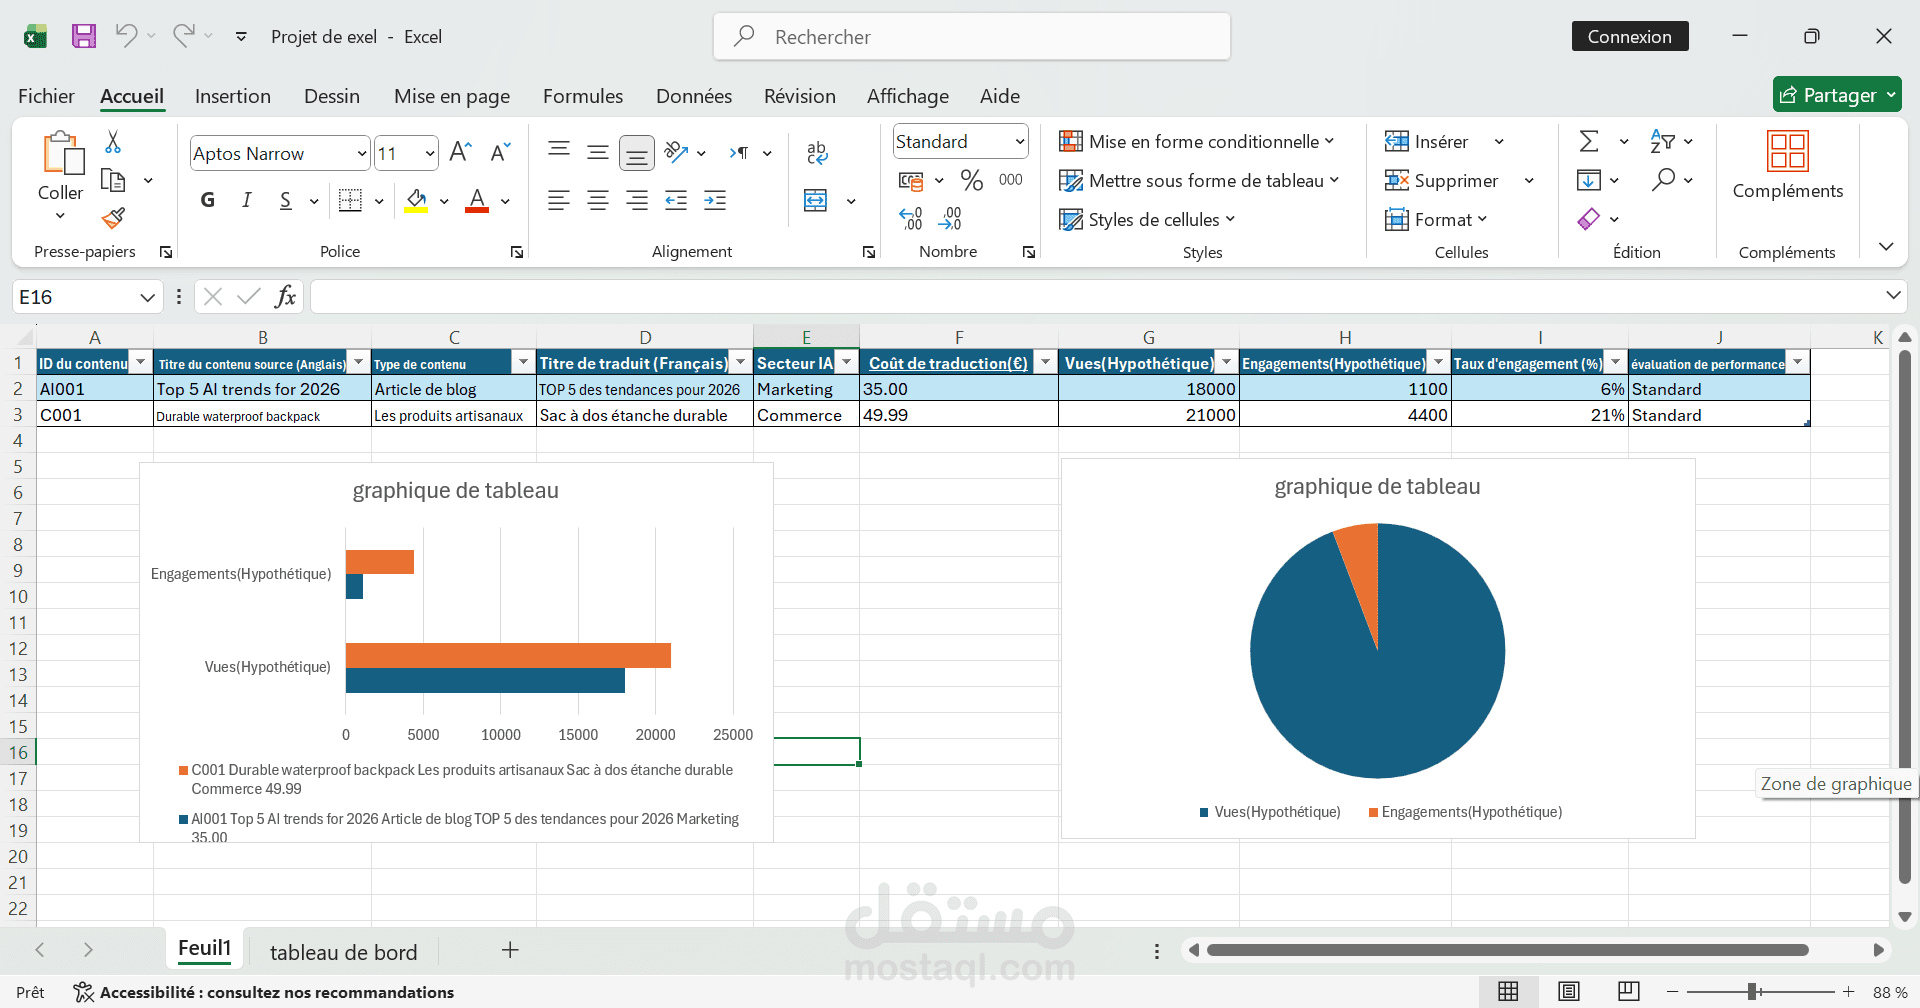Decrease the cell indent
This screenshot has height=1008, width=1920.
pos(676,200)
